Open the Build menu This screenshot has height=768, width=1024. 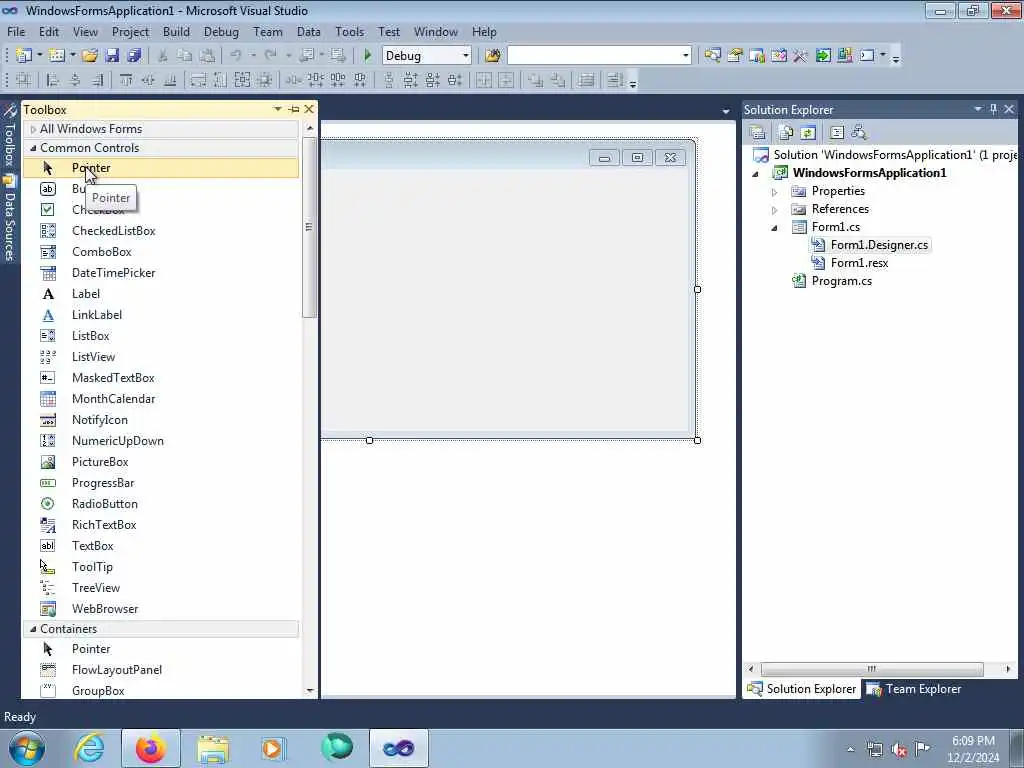point(176,32)
